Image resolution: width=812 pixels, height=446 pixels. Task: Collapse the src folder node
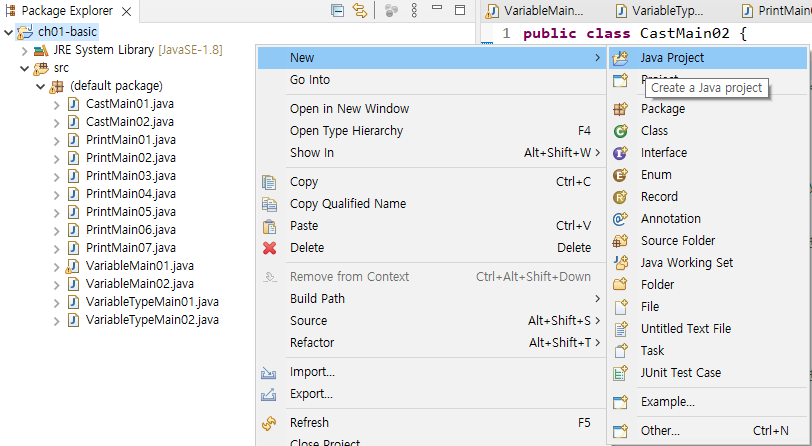[x=24, y=68]
